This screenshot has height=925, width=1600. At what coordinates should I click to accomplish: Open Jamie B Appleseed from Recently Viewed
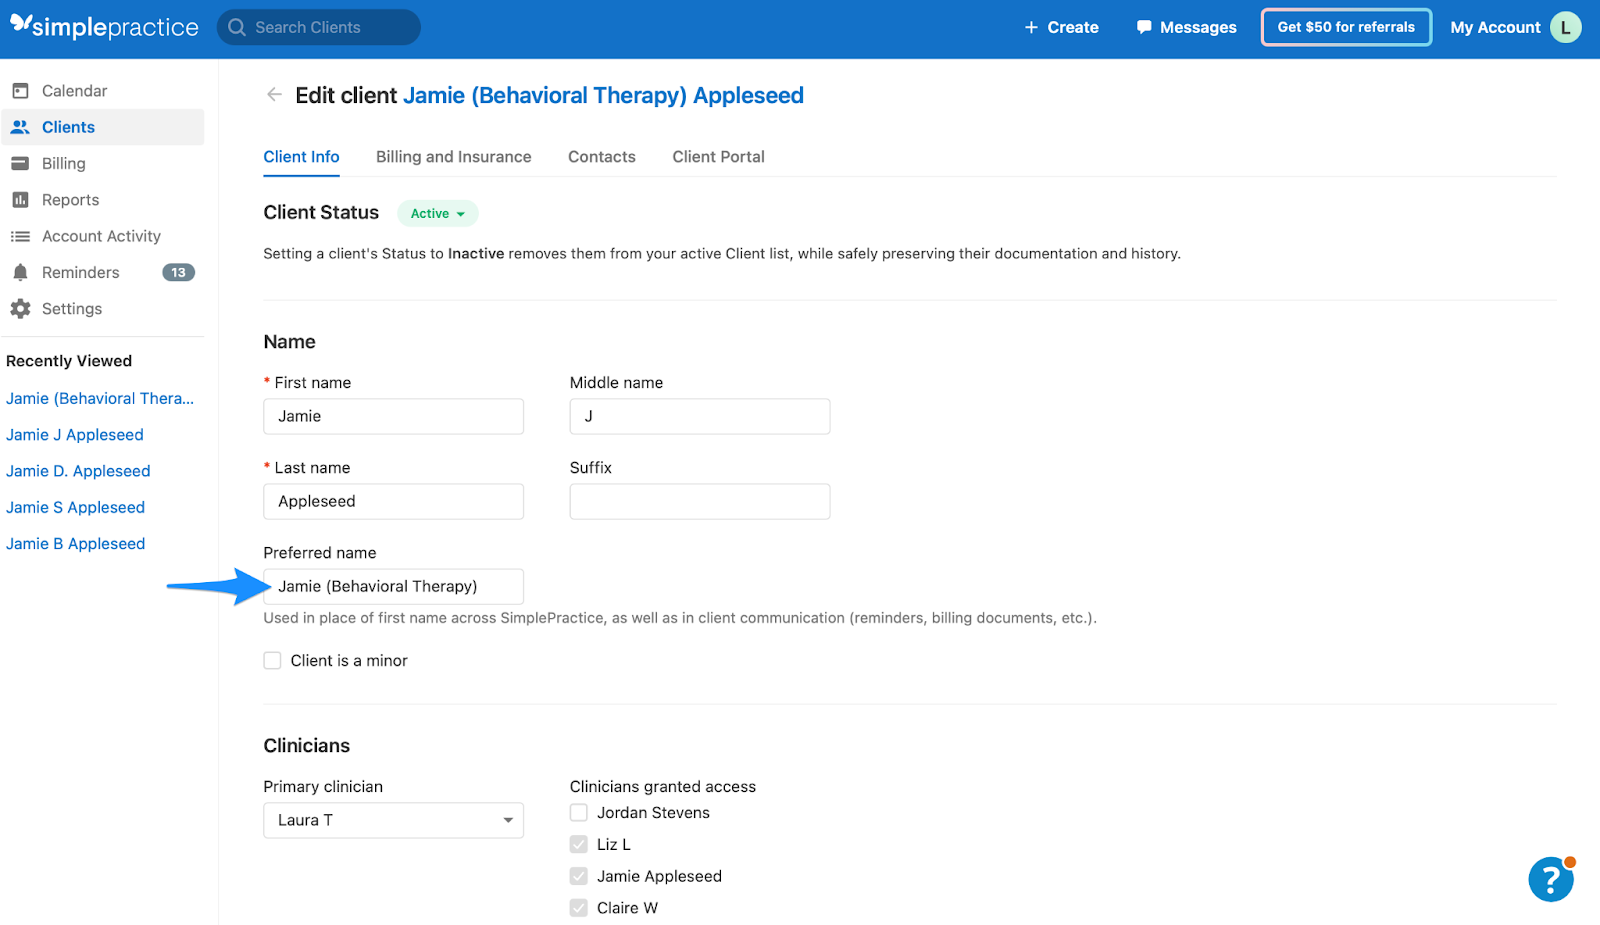click(75, 543)
